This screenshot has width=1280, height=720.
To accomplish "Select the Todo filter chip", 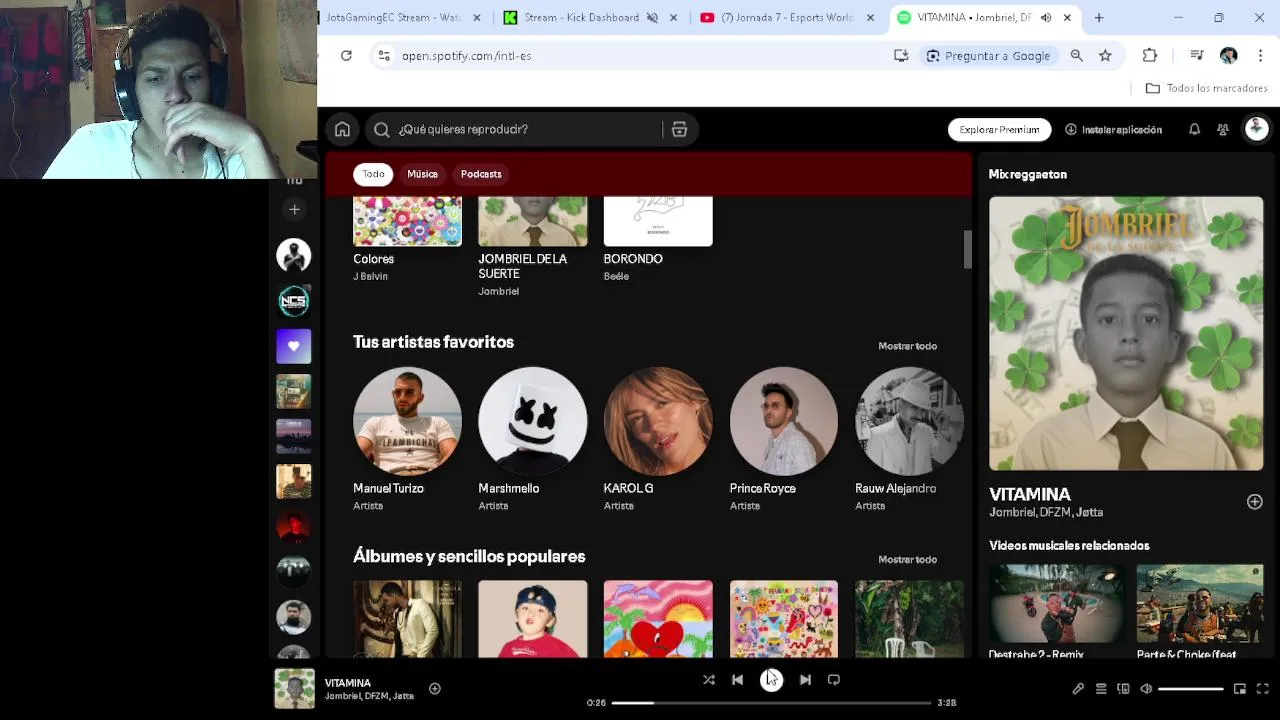I will coord(373,174).
